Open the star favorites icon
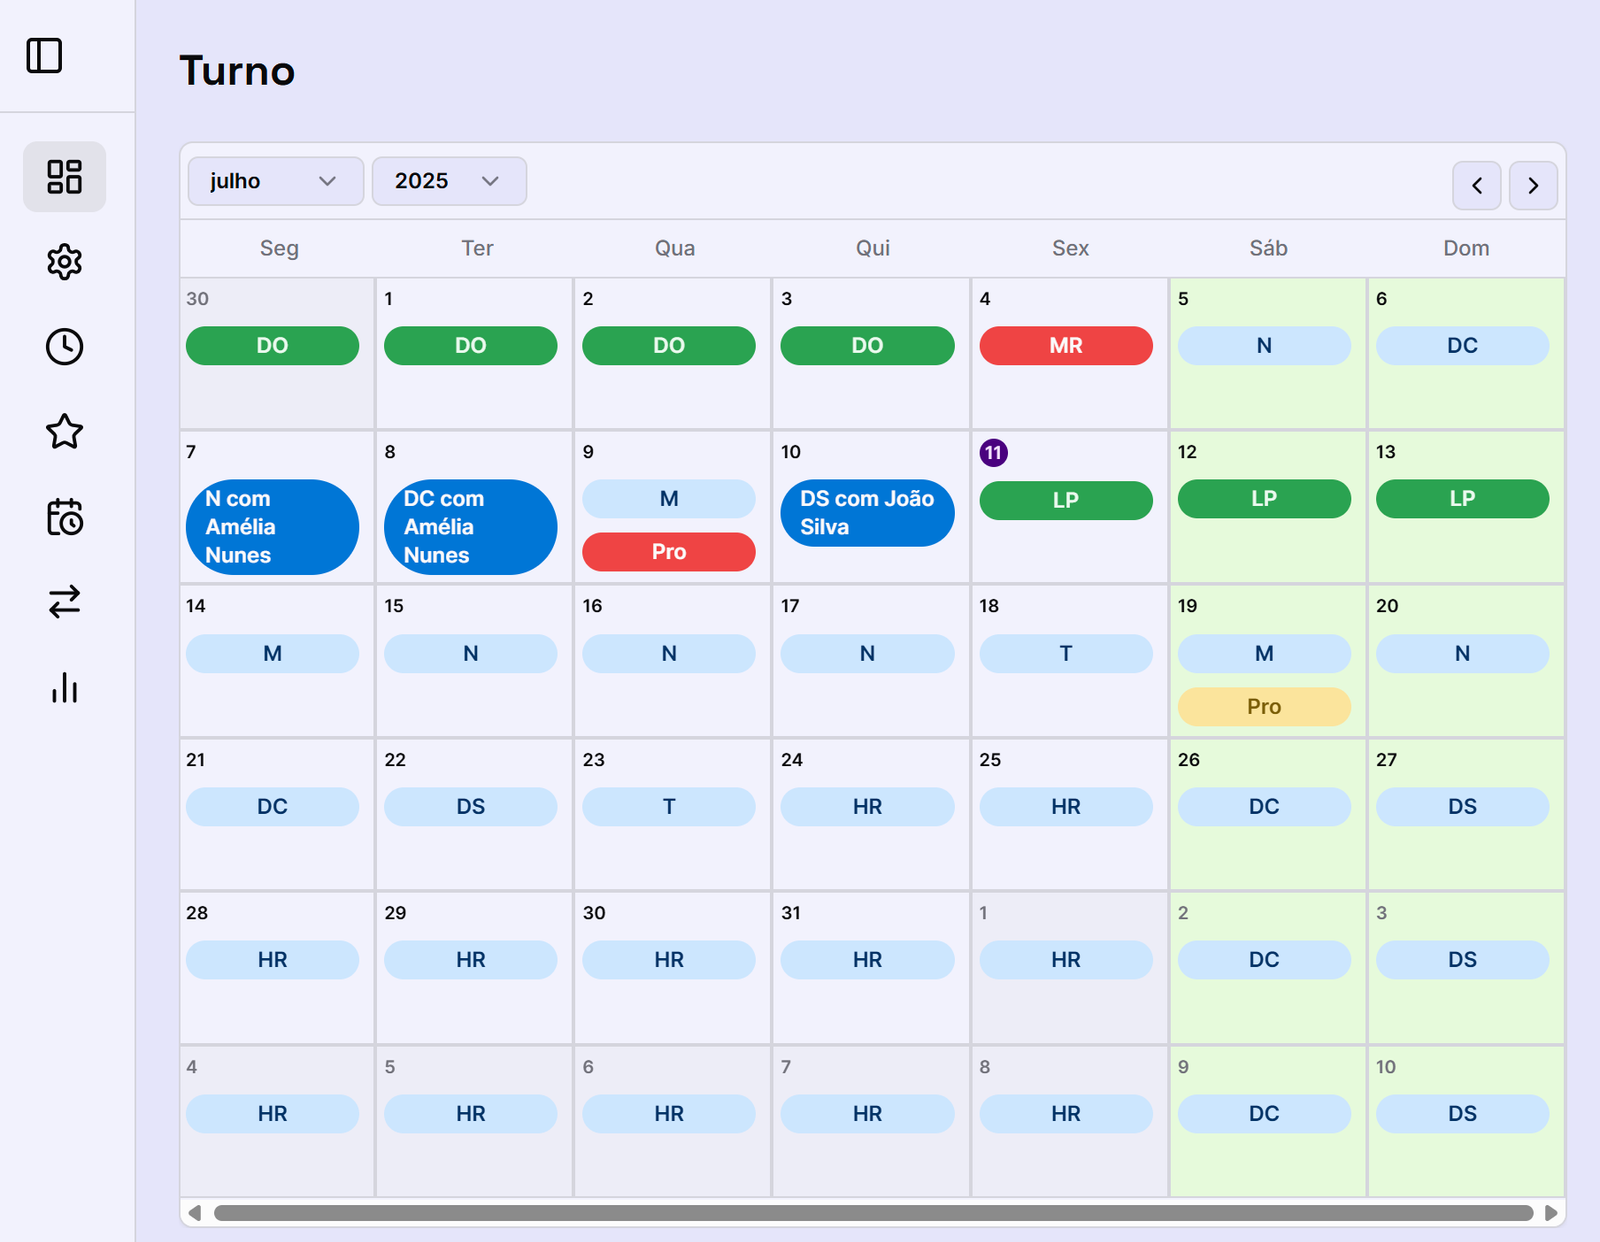This screenshot has height=1242, width=1600. pos(65,432)
